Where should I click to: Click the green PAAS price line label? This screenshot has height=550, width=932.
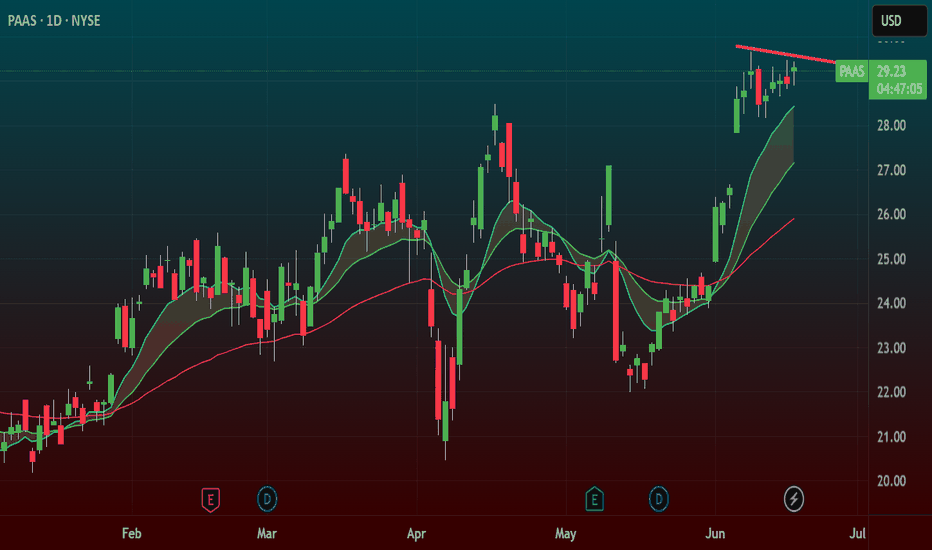[851, 71]
